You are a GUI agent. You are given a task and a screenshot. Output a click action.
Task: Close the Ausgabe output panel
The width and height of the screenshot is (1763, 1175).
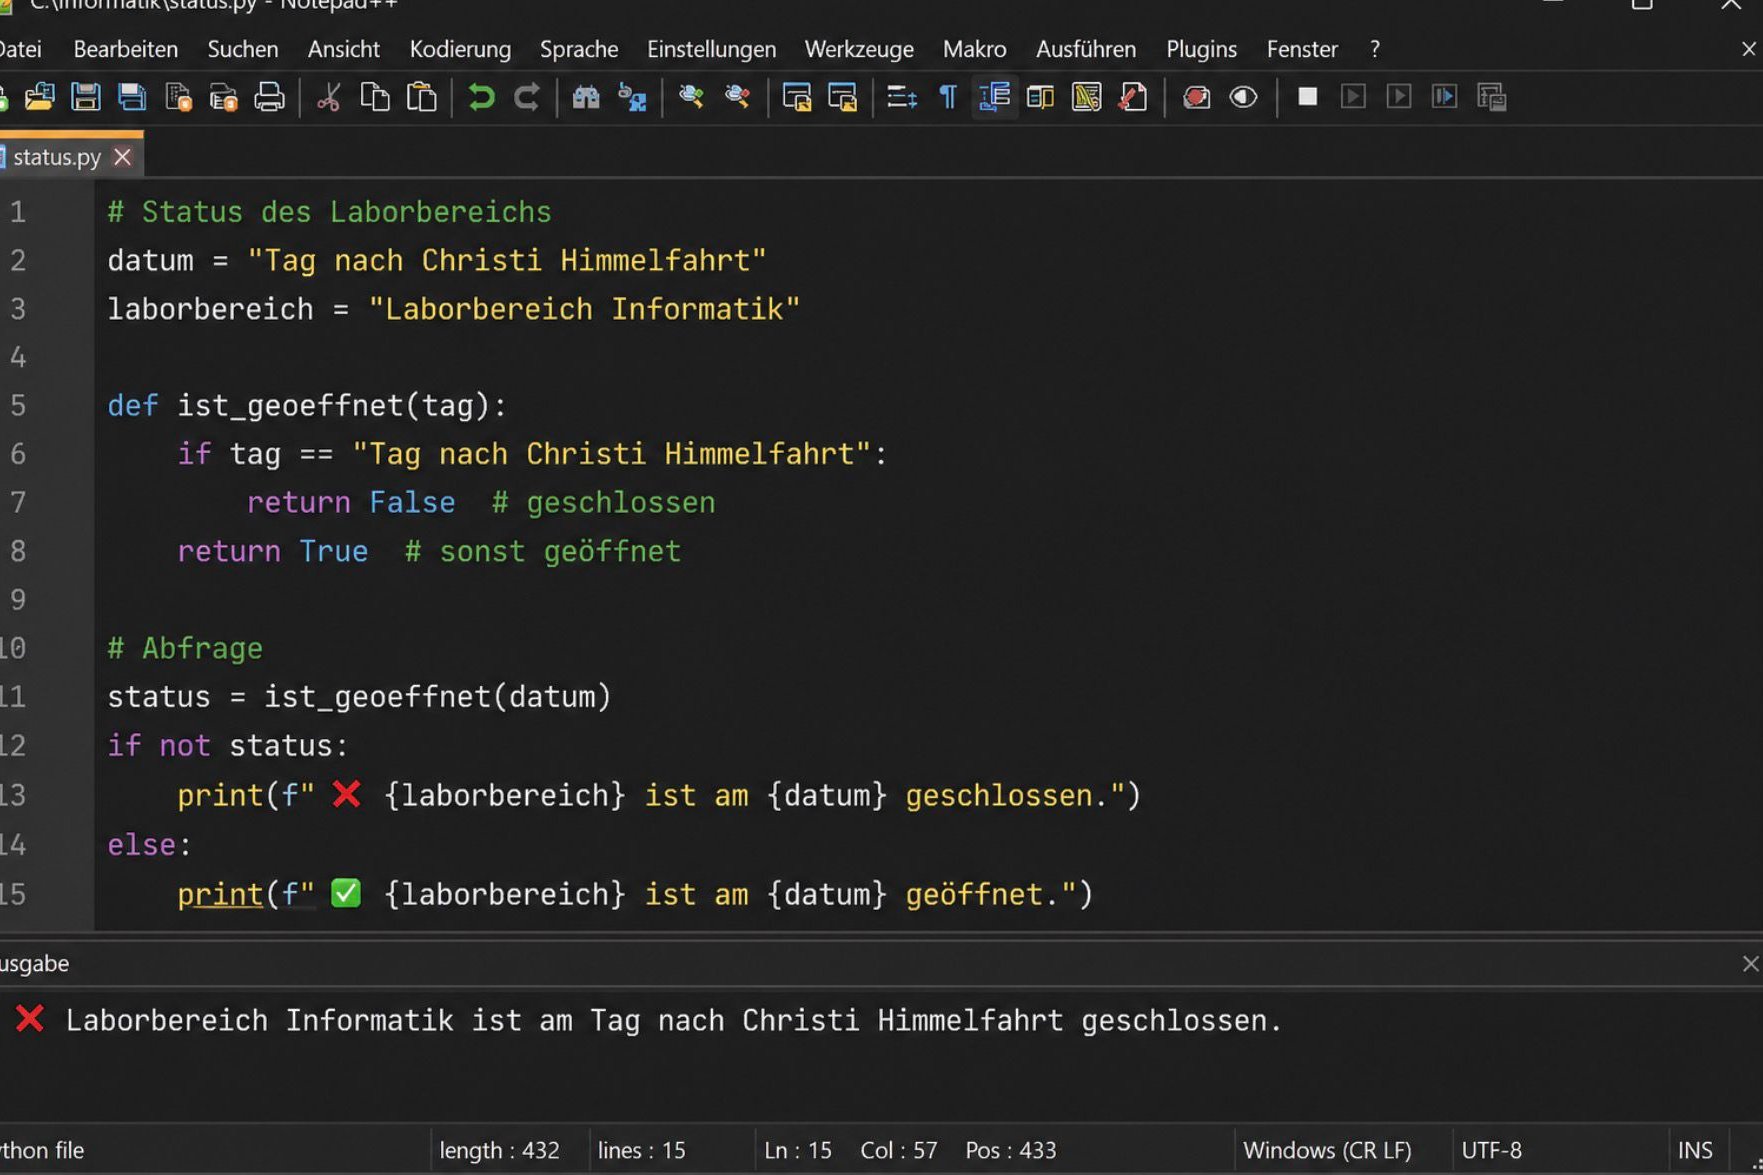1749,964
